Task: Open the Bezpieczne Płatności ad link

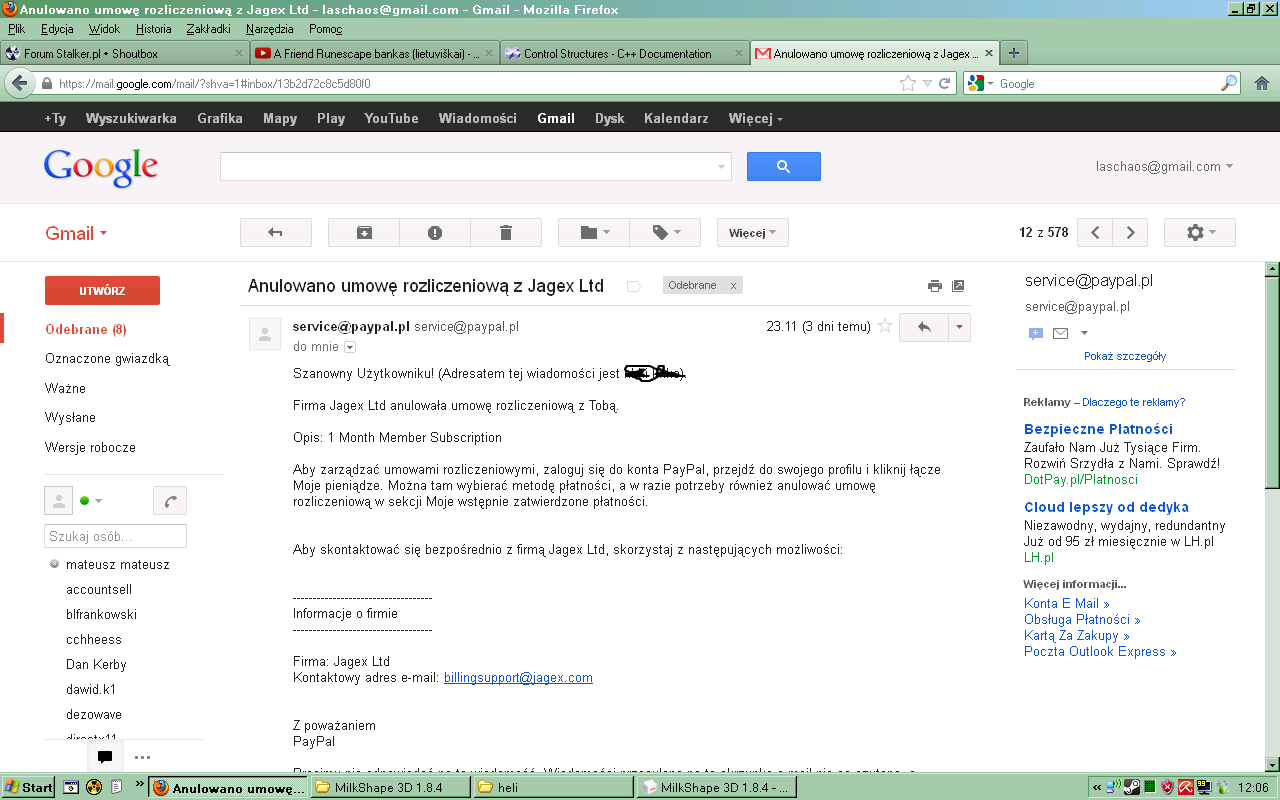Action: tap(1098, 429)
